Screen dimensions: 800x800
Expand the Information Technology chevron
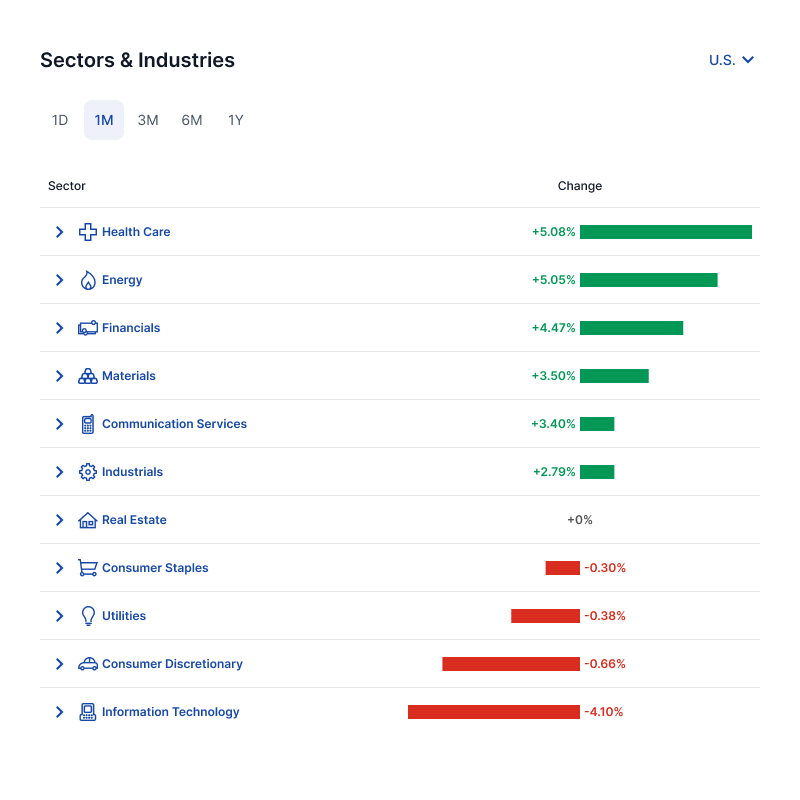click(59, 712)
